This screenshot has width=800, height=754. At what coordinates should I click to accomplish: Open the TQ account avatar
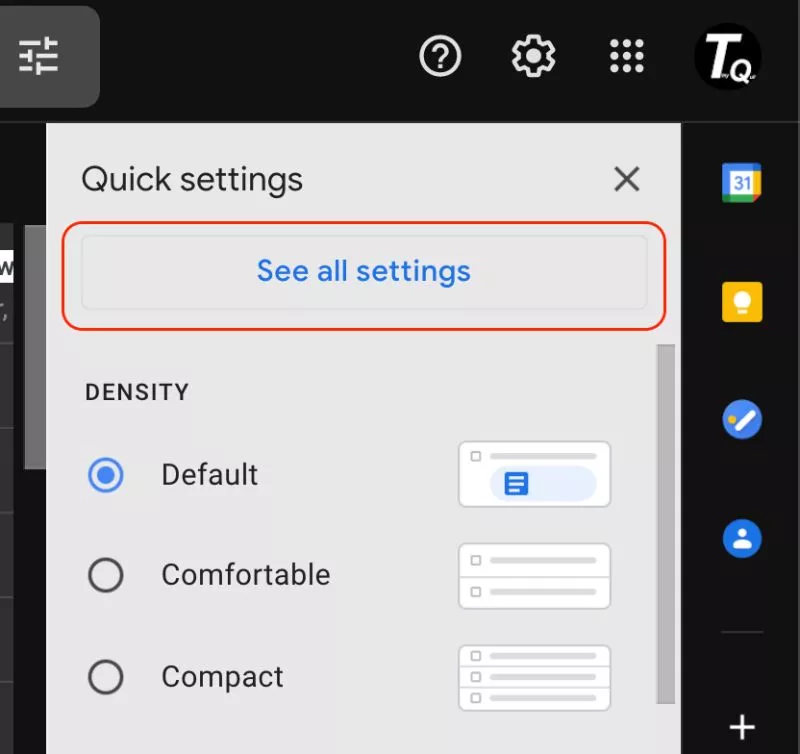(x=728, y=56)
